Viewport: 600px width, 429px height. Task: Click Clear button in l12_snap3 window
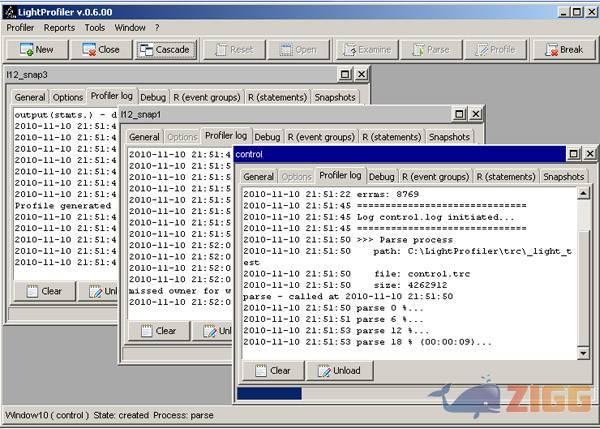pos(44,291)
